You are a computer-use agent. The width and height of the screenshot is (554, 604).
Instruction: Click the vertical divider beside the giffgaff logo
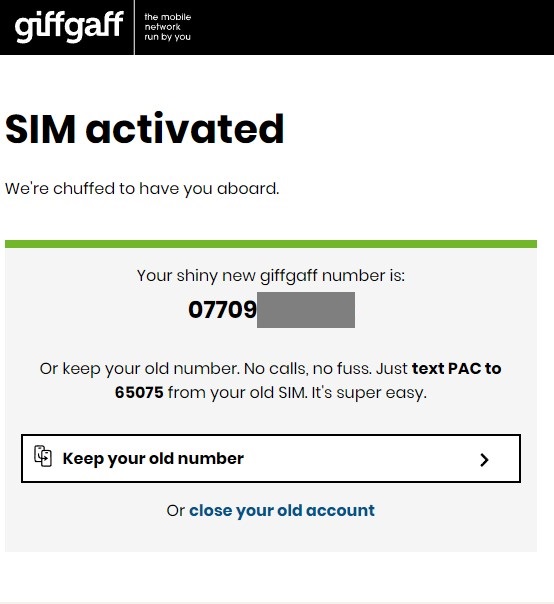134,27
